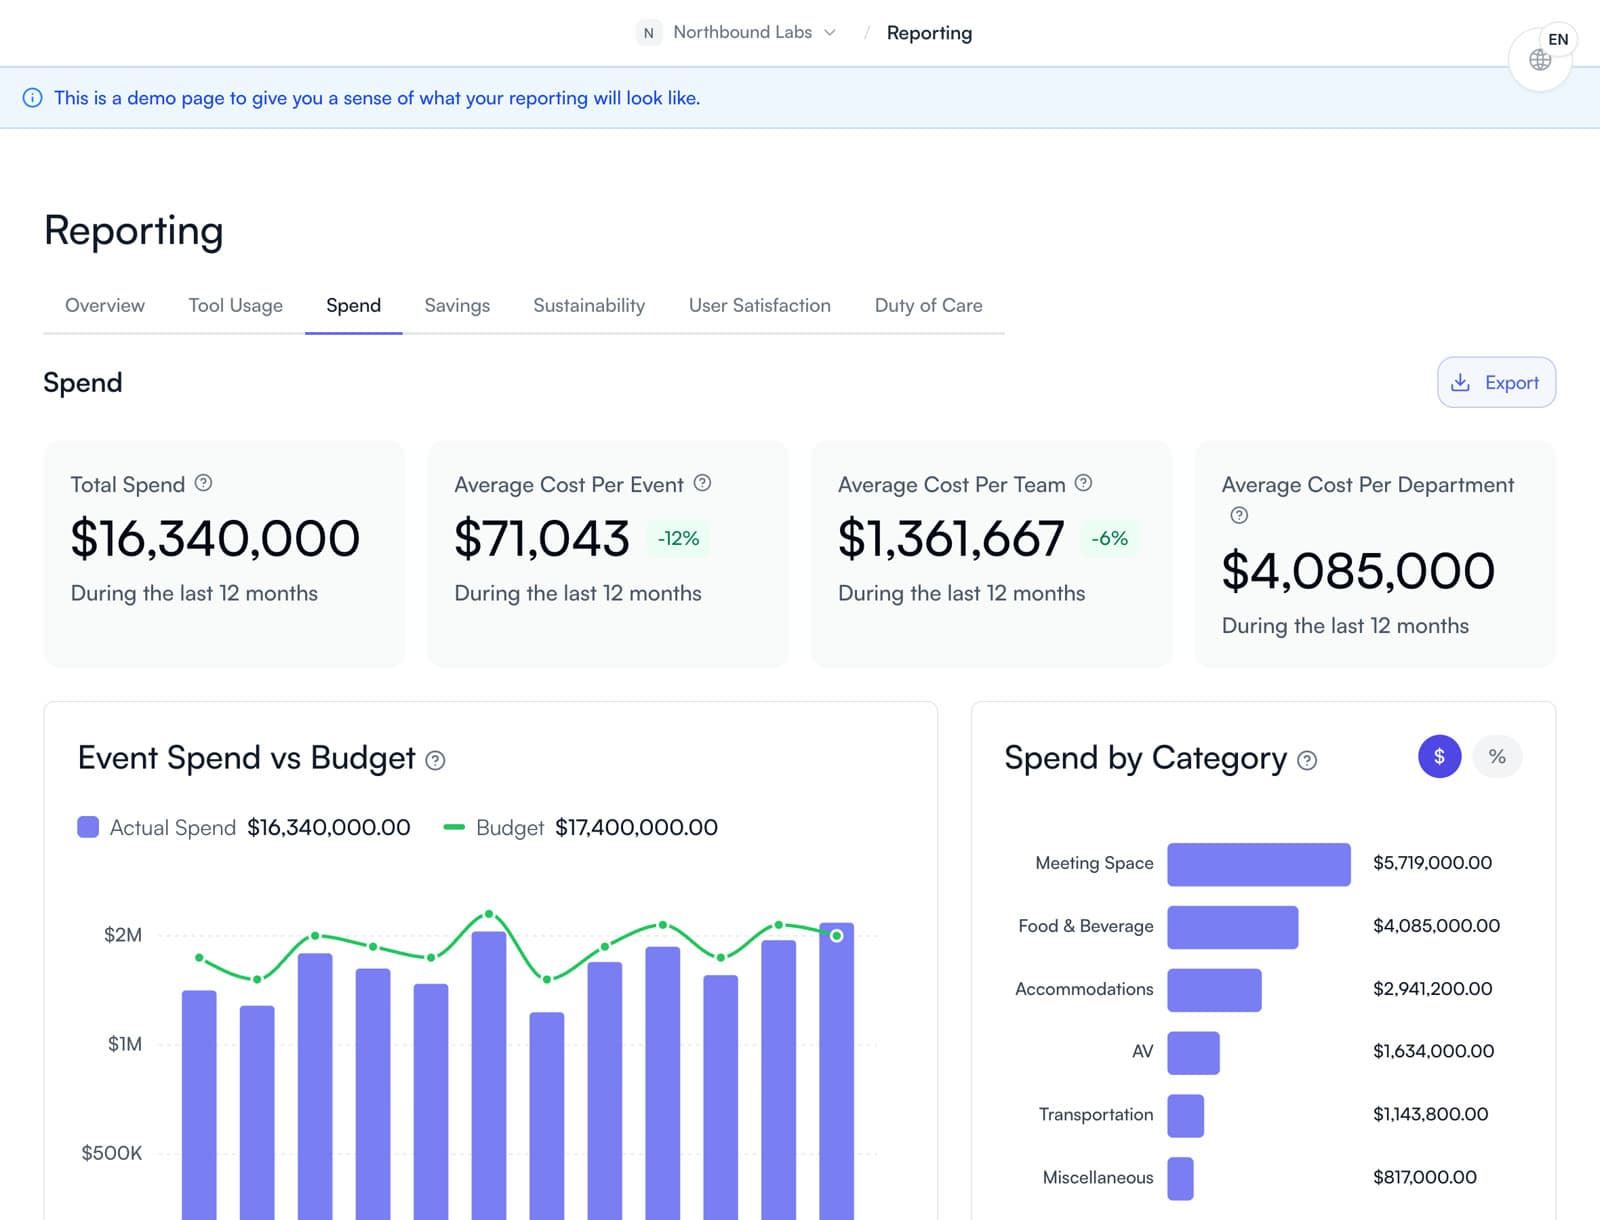Click the $2M axis label
Image resolution: width=1600 pixels, height=1220 pixels.
[123, 935]
